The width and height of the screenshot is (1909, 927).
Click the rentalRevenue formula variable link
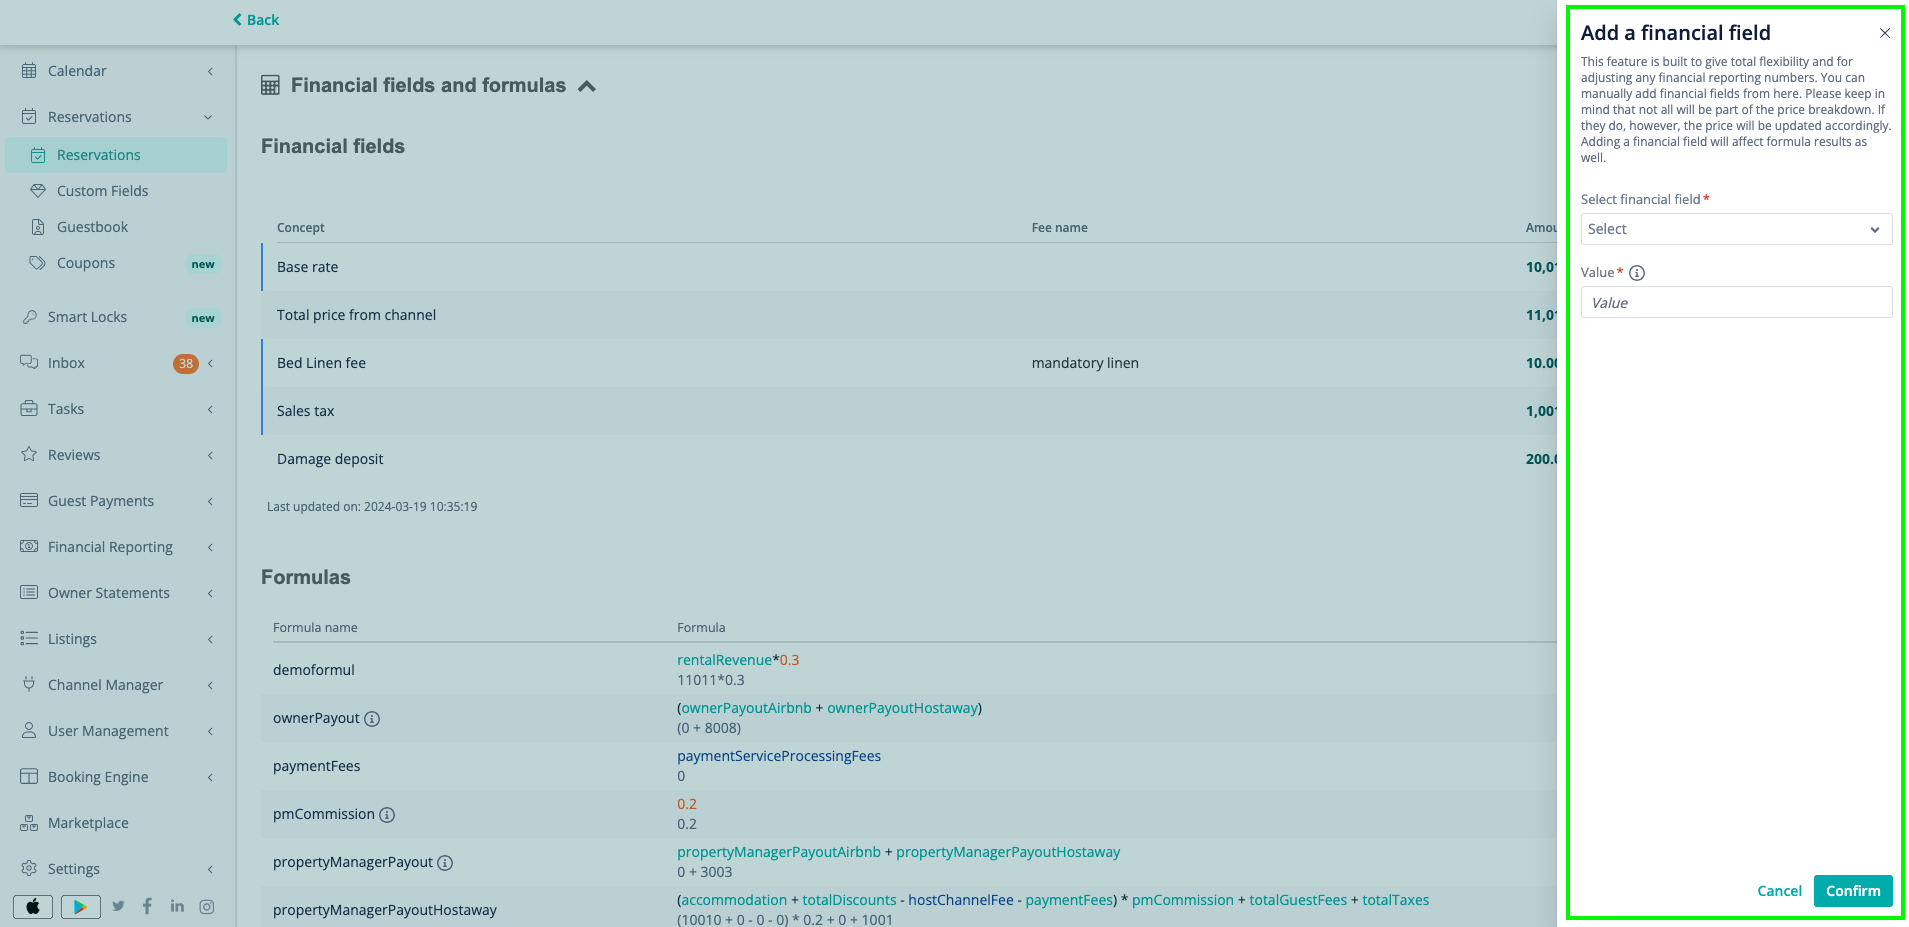[724, 660]
